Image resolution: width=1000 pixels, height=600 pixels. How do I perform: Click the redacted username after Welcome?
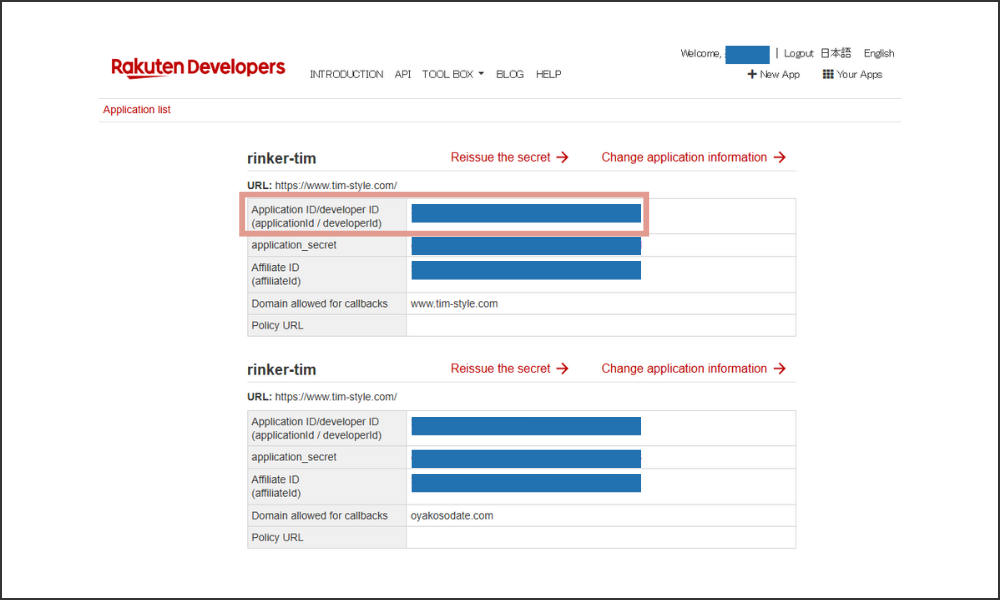tap(747, 55)
